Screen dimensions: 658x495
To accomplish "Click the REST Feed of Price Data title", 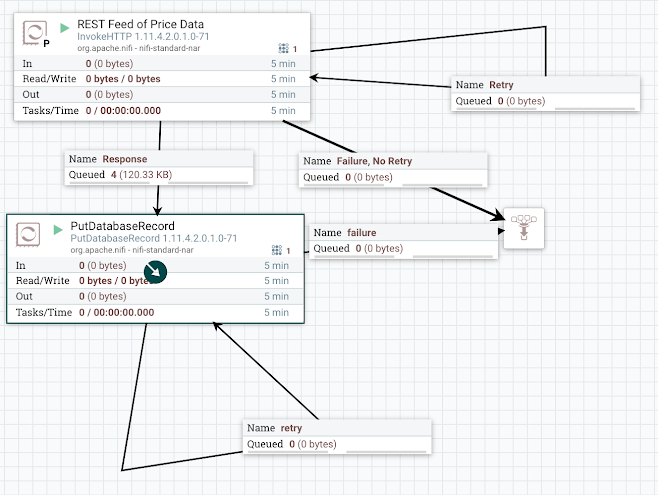I will (147, 24).
